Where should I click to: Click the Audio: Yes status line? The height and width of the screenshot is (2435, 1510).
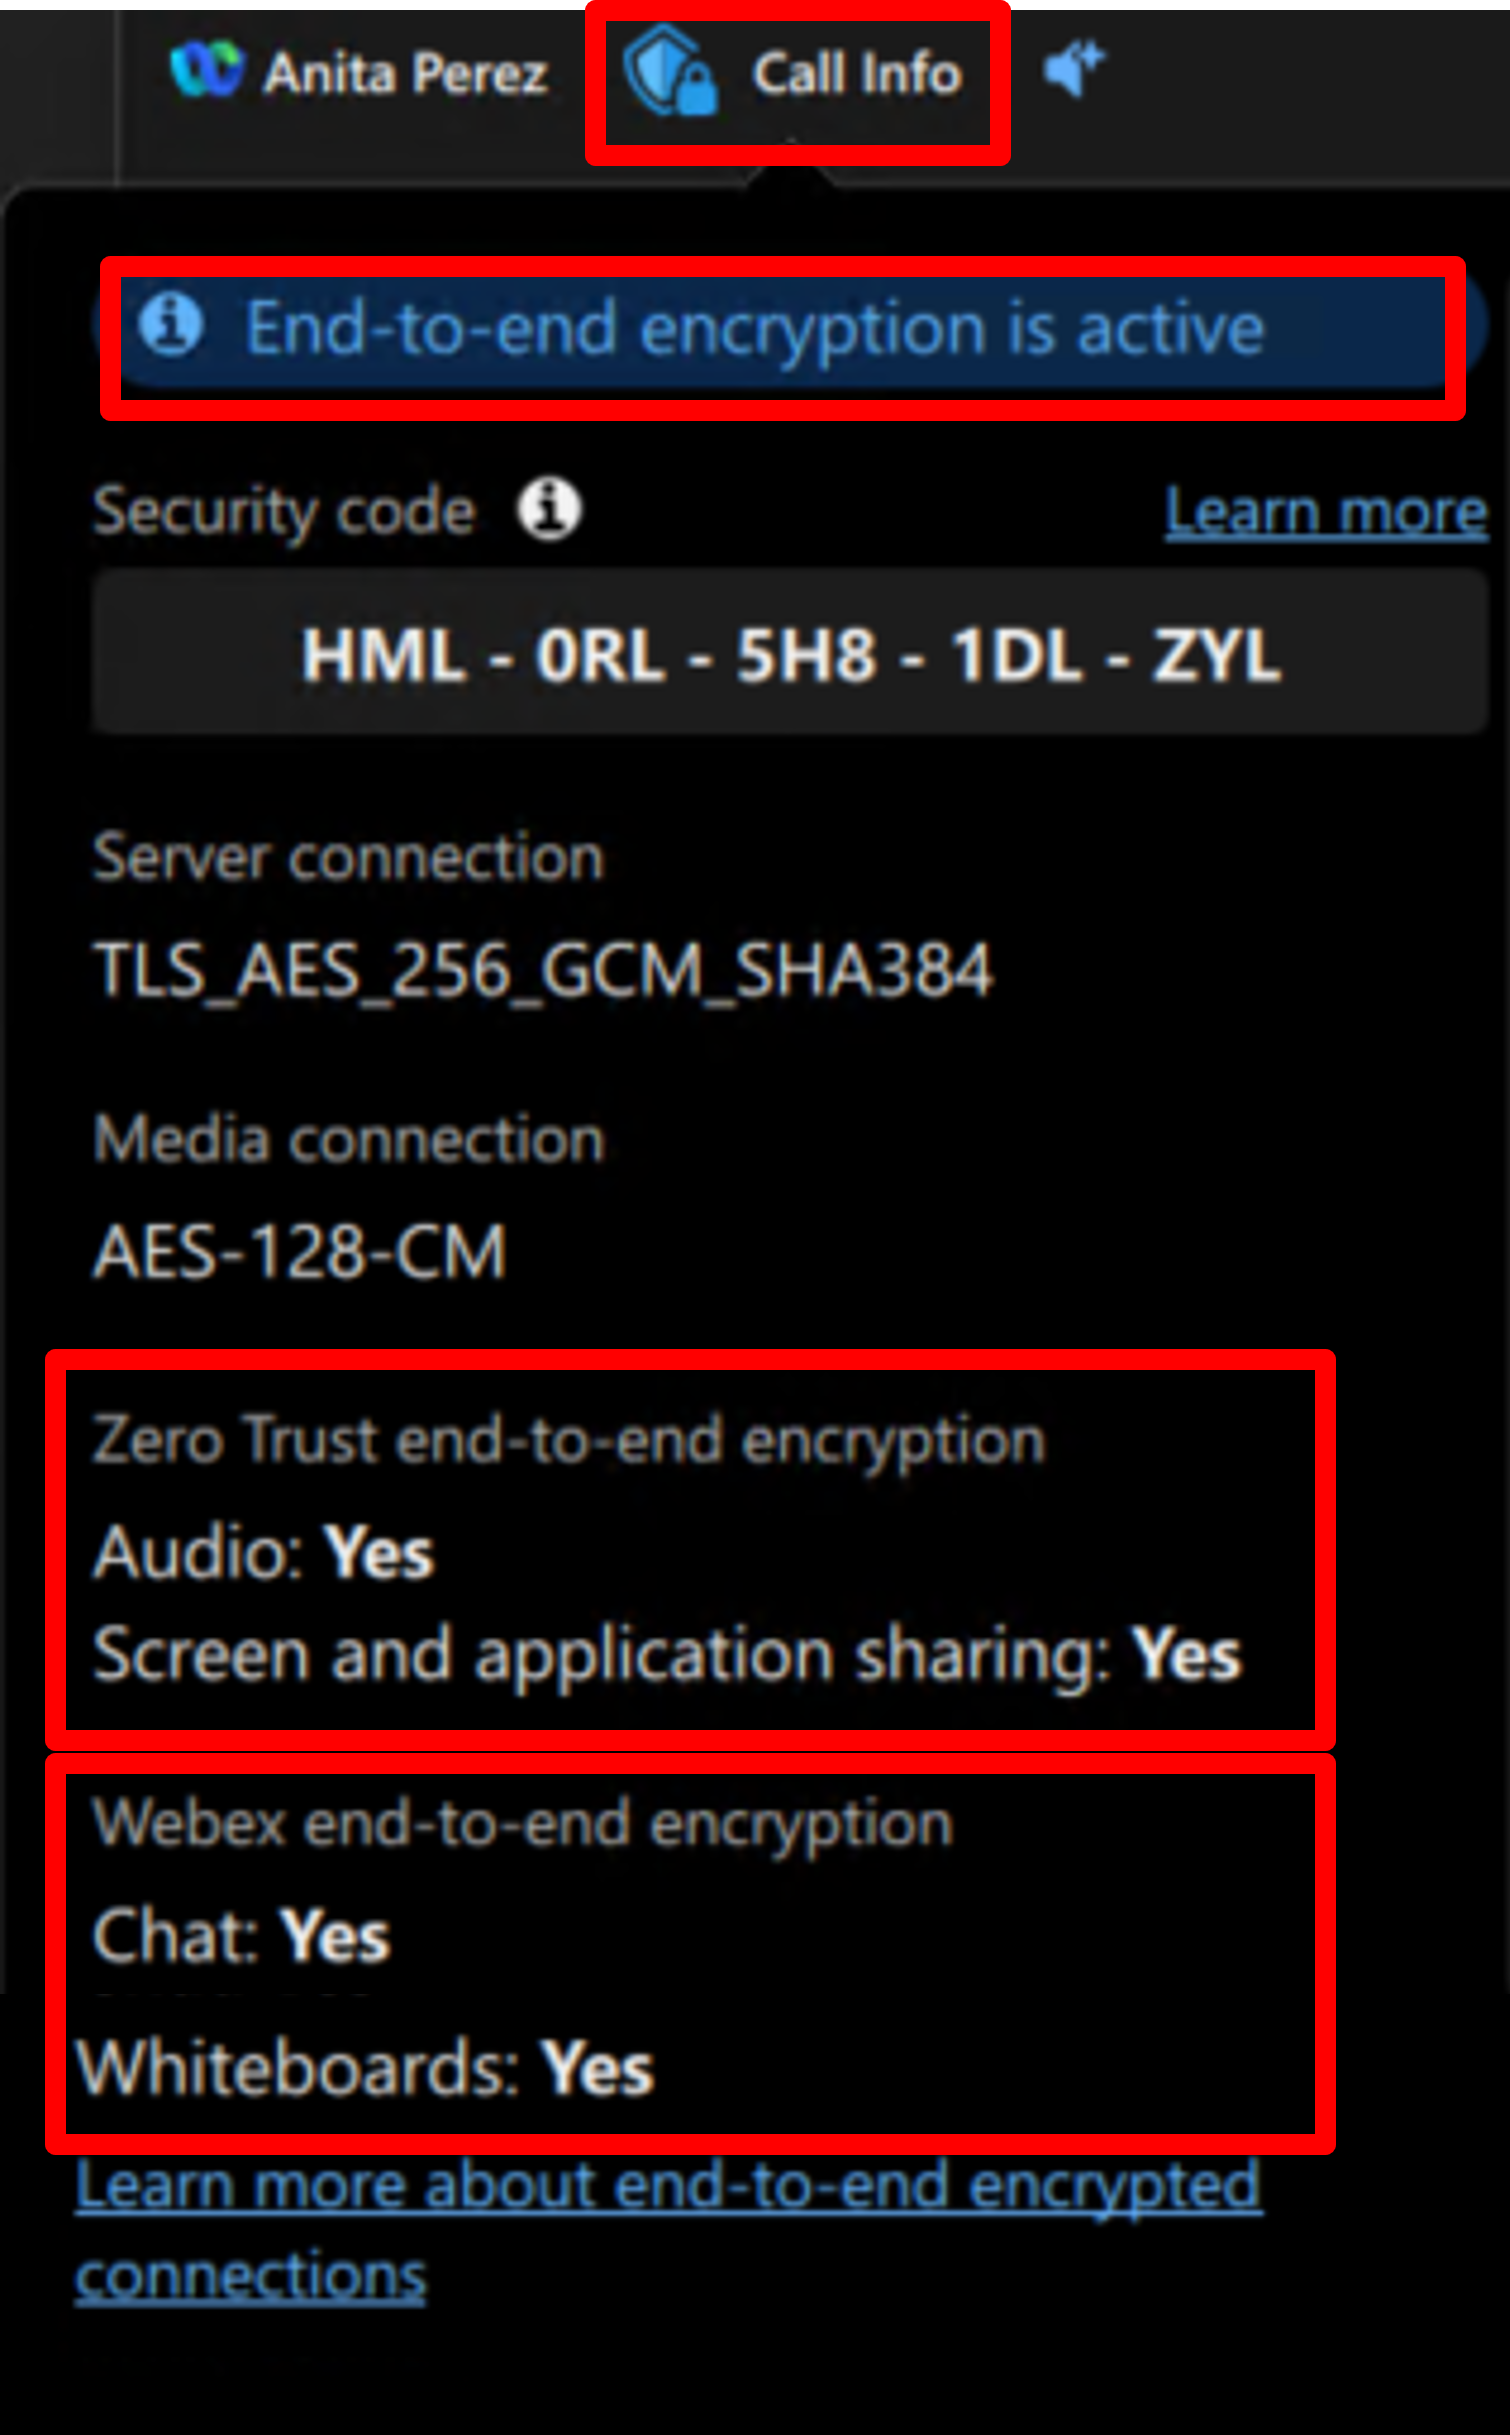pyautogui.click(x=264, y=1552)
